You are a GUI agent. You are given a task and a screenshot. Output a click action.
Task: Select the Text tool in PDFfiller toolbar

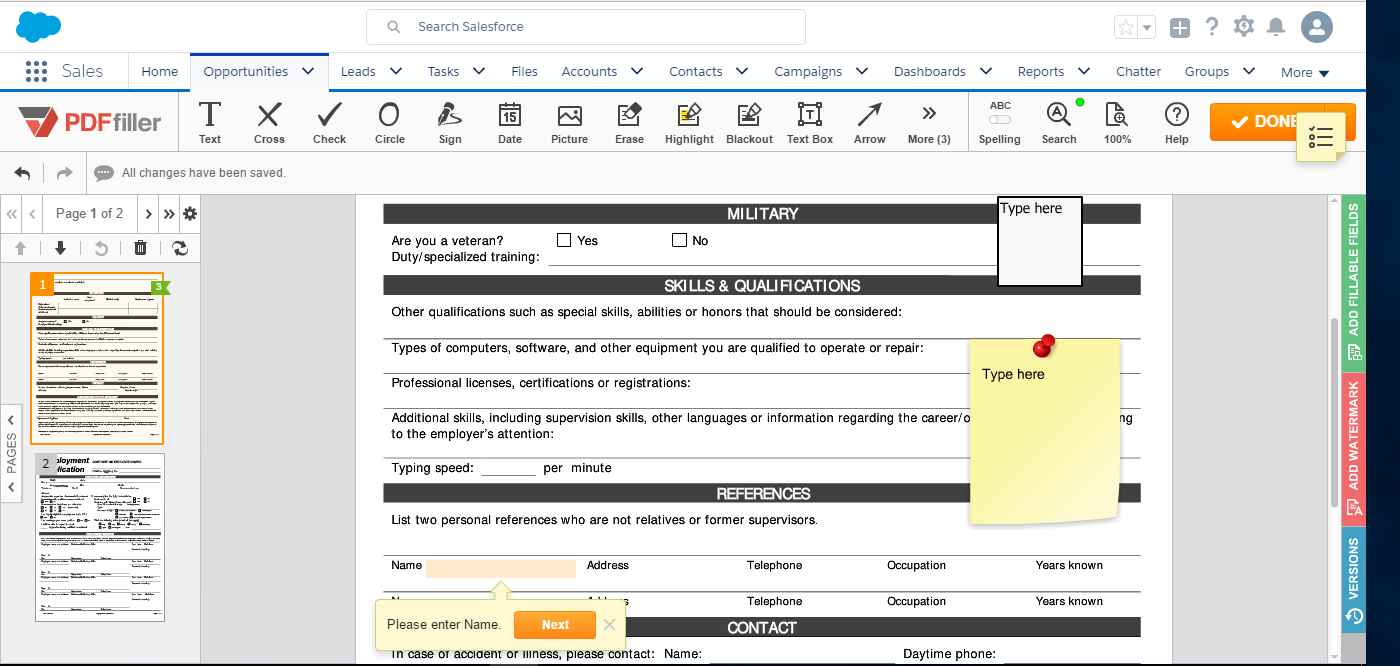pos(210,123)
